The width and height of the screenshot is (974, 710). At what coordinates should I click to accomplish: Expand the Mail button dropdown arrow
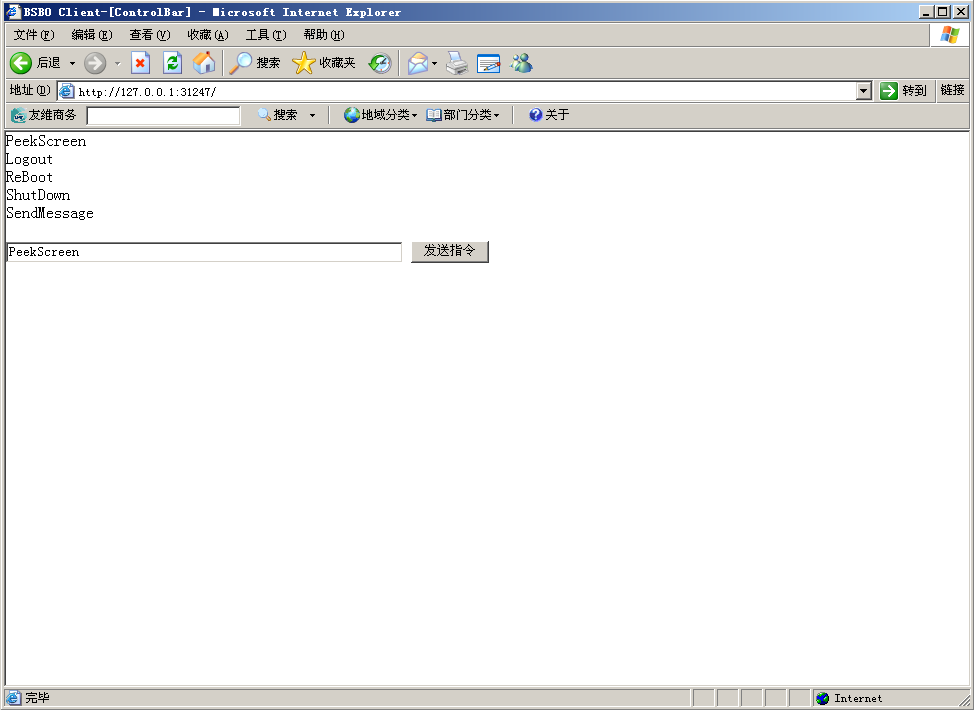click(434, 63)
